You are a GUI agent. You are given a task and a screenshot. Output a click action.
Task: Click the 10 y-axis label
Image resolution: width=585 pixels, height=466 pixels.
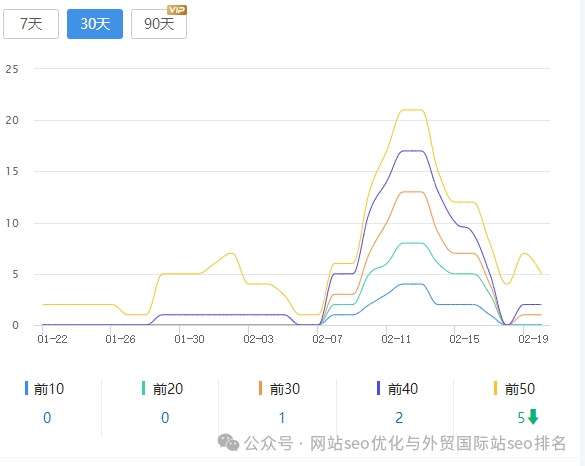point(12,223)
